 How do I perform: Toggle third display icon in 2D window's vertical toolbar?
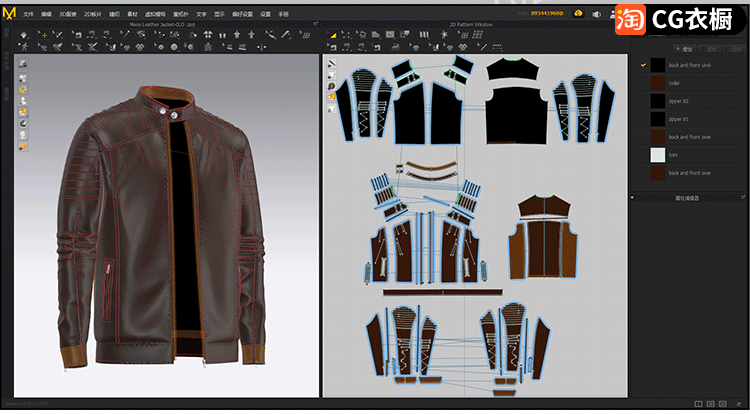pyautogui.click(x=330, y=87)
